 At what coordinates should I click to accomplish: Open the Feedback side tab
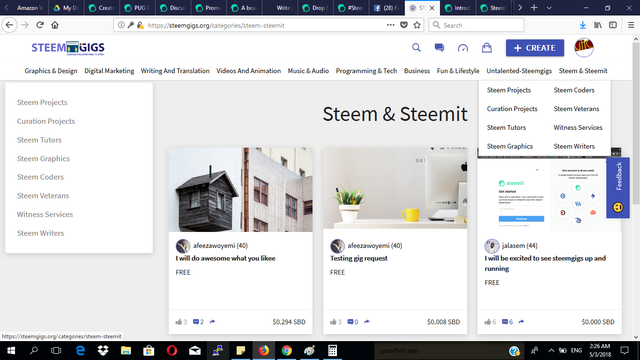pos(618,188)
